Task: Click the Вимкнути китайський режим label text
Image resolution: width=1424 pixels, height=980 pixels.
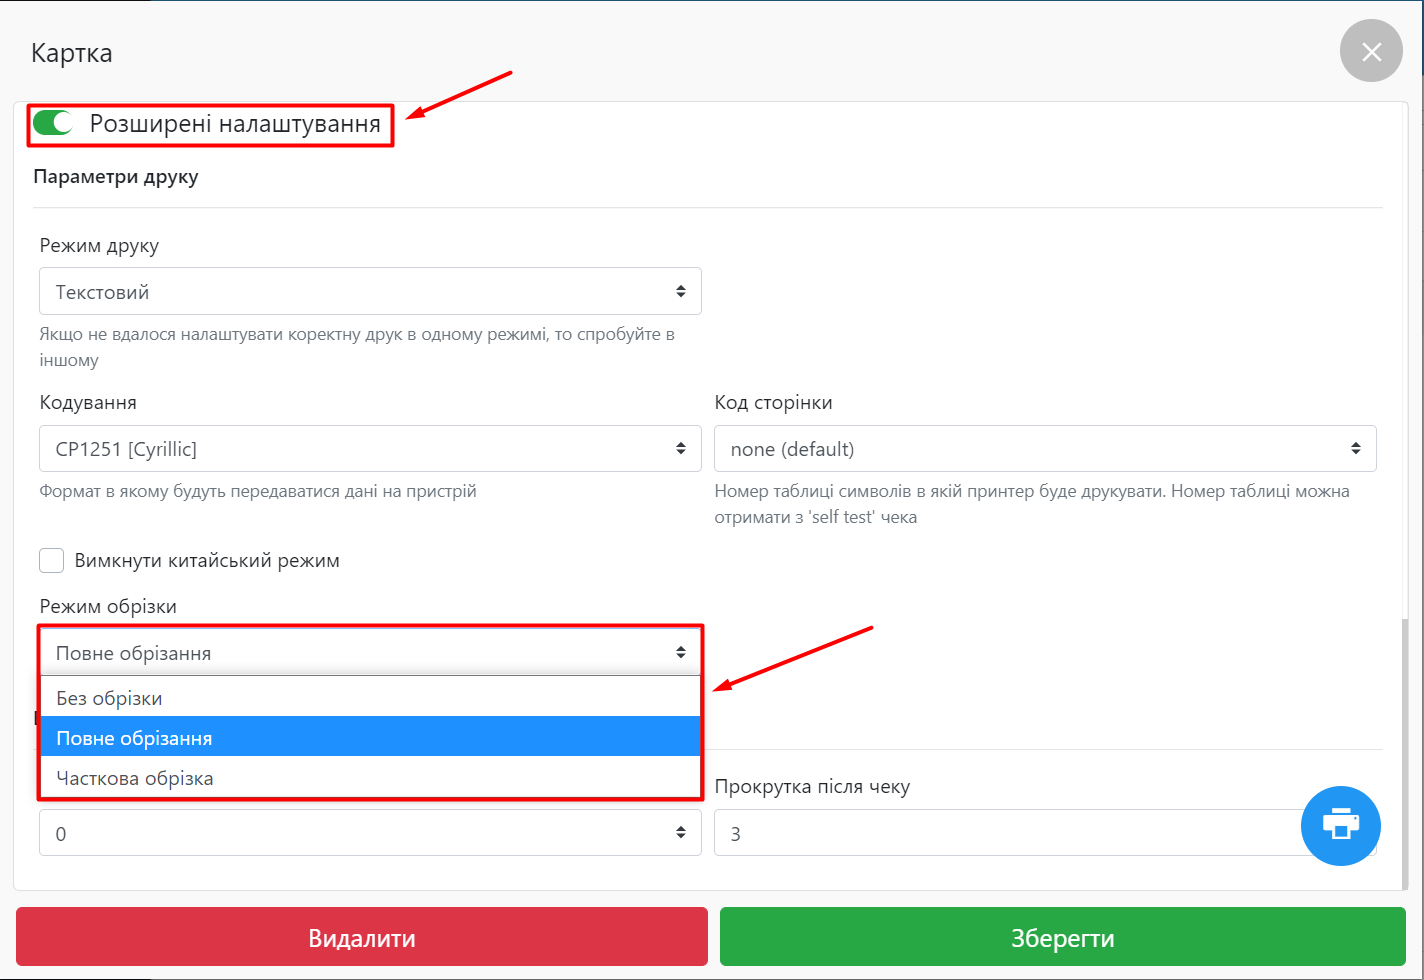Action: click(207, 560)
